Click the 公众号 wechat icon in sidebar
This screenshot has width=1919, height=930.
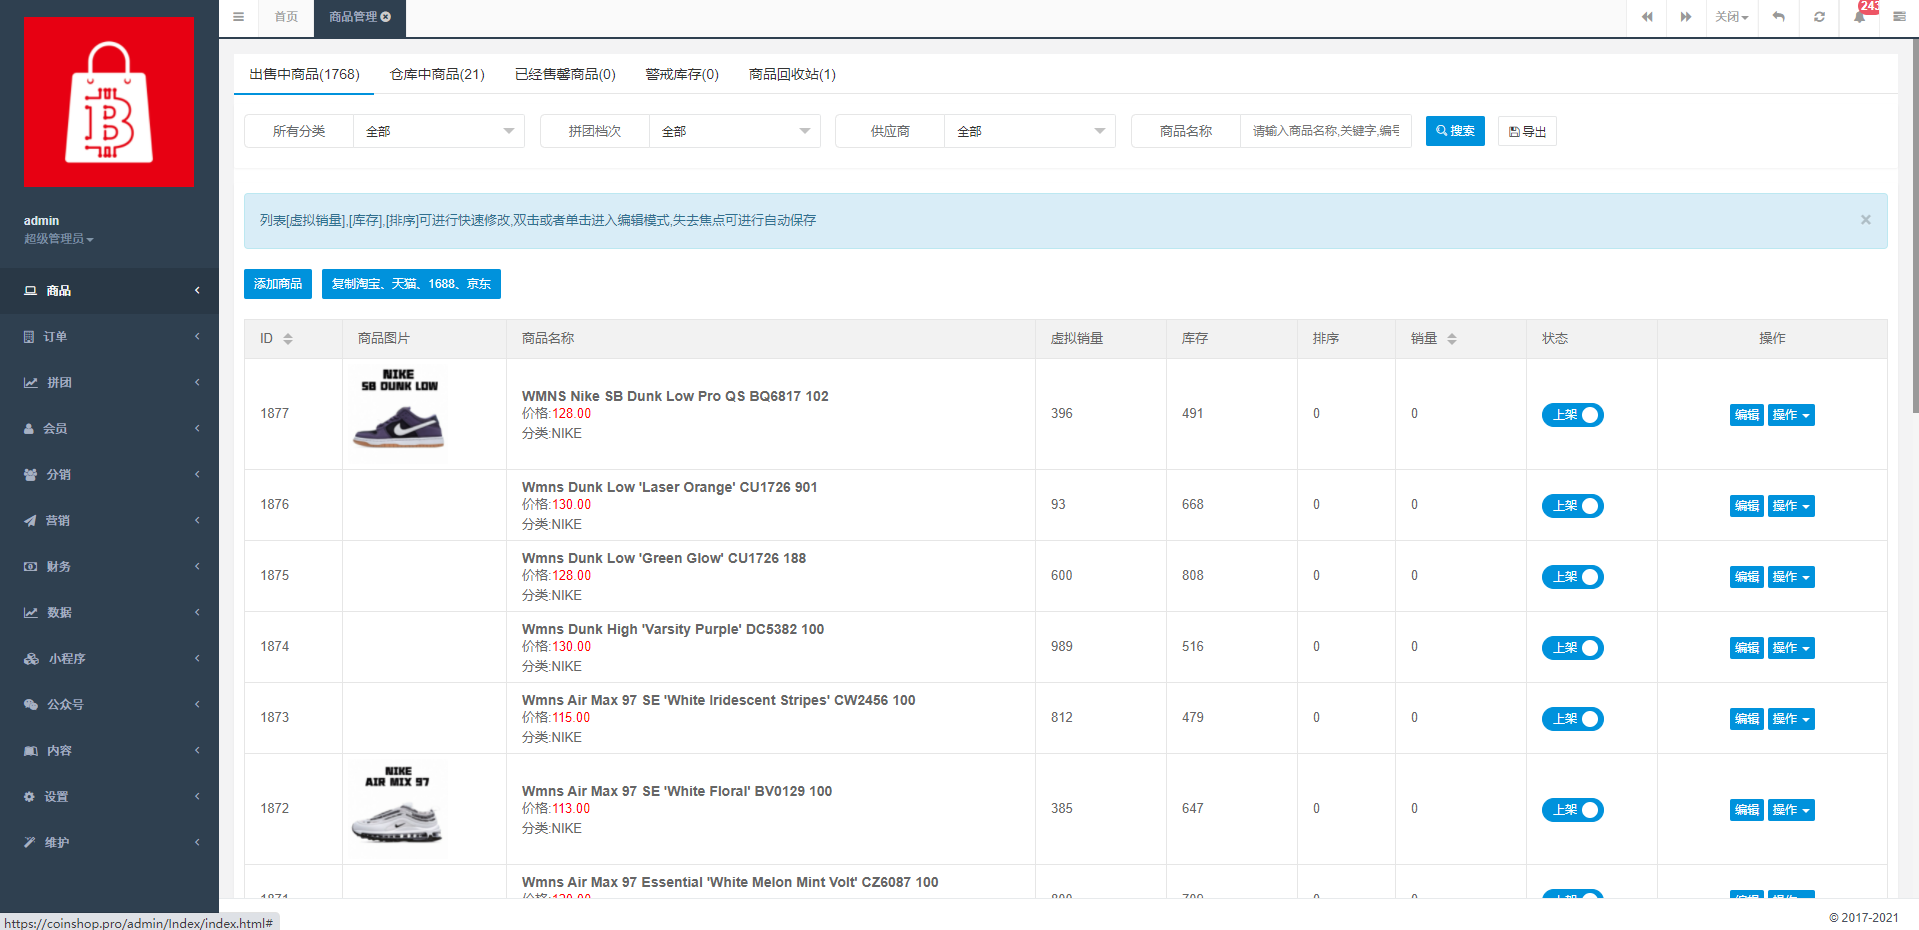(x=31, y=705)
